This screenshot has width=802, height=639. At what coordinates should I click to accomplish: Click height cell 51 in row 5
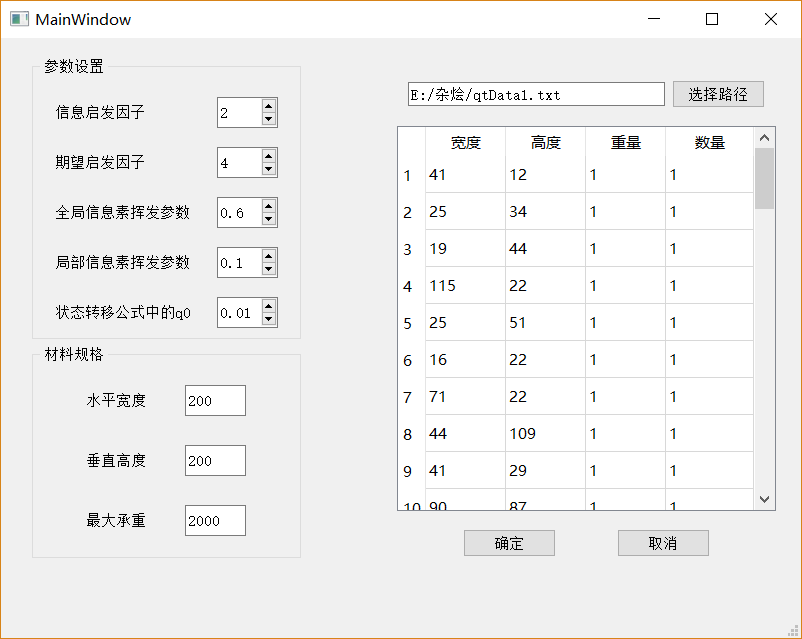546,322
